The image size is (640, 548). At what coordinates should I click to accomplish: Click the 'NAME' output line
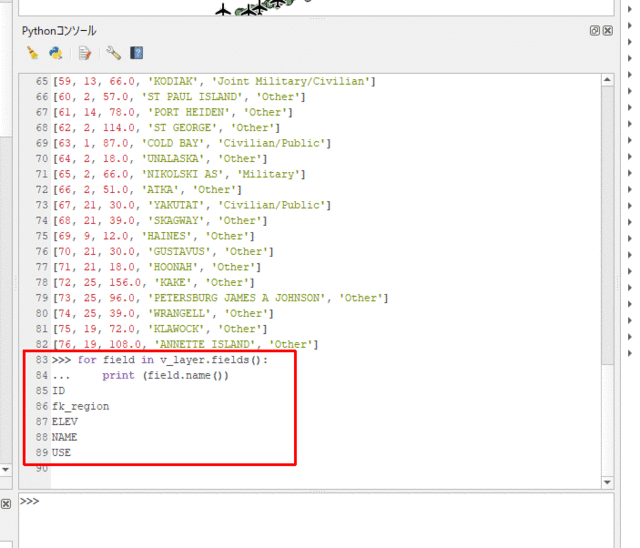click(64, 438)
